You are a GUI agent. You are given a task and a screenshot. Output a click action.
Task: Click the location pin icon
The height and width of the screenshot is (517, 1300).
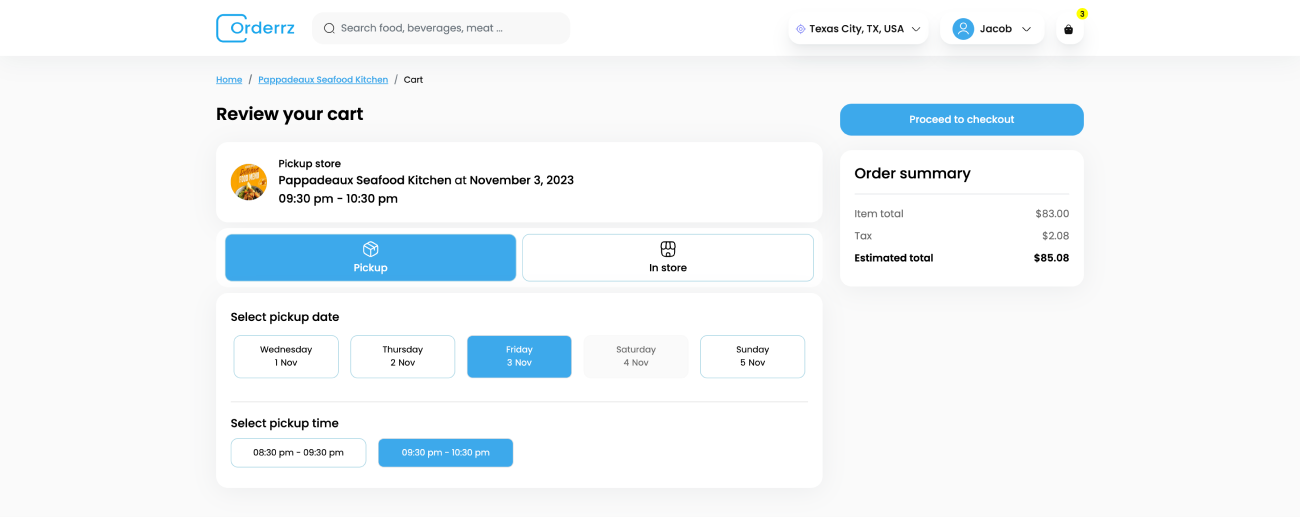click(800, 29)
